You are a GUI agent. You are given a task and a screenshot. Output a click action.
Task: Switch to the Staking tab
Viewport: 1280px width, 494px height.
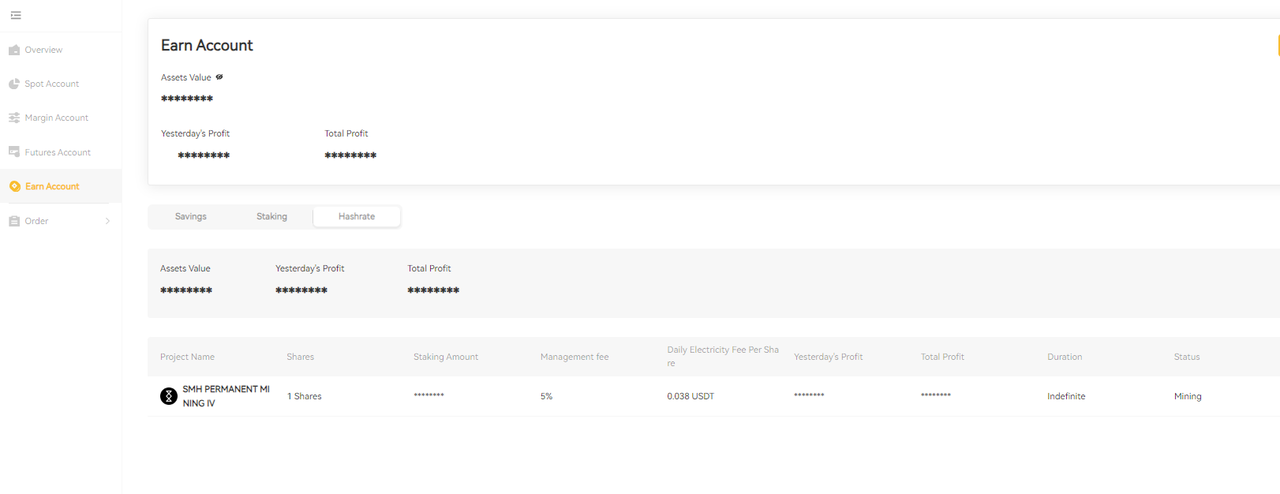pos(272,216)
